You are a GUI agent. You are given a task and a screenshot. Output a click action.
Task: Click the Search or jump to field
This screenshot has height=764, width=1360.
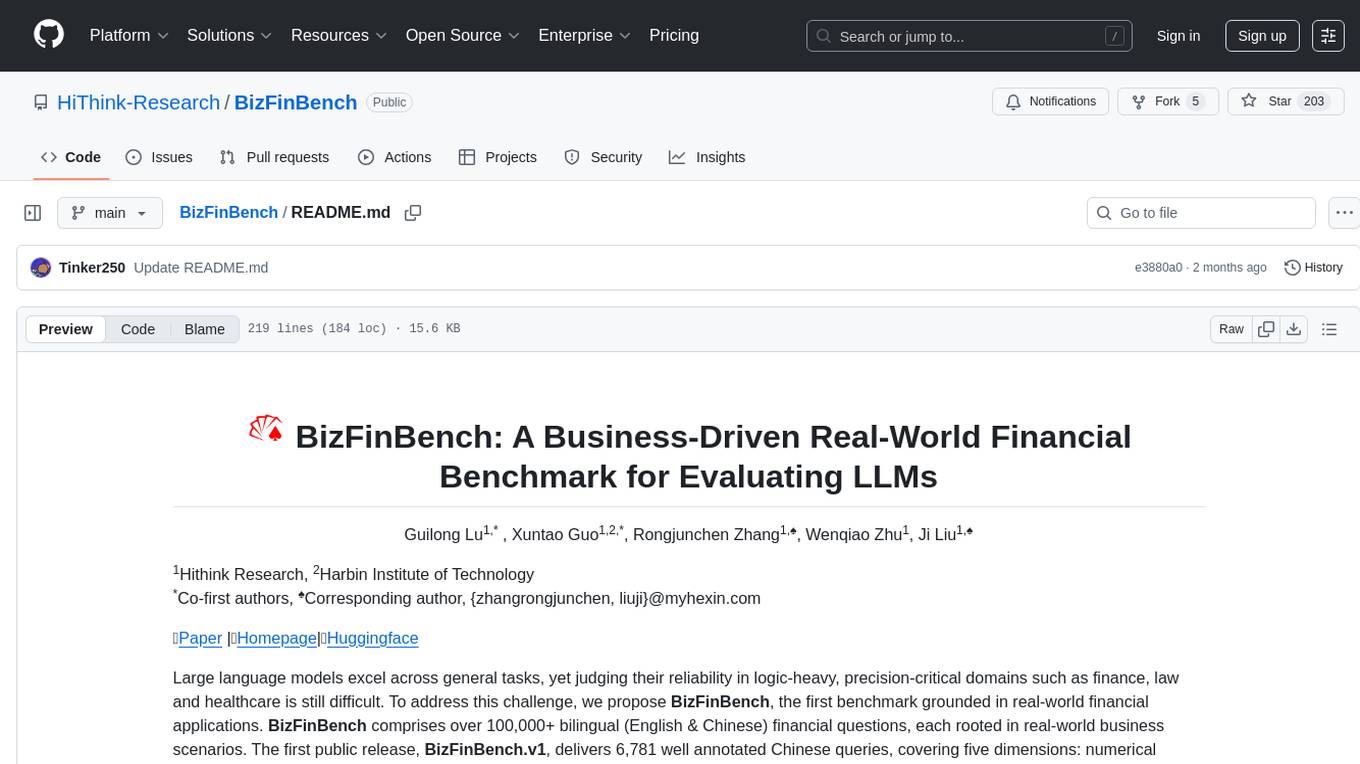(x=970, y=36)
